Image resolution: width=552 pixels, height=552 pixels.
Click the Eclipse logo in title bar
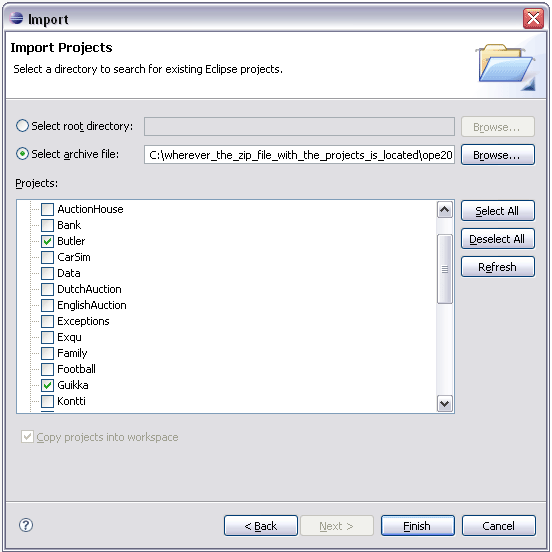[x=16, y=18]
